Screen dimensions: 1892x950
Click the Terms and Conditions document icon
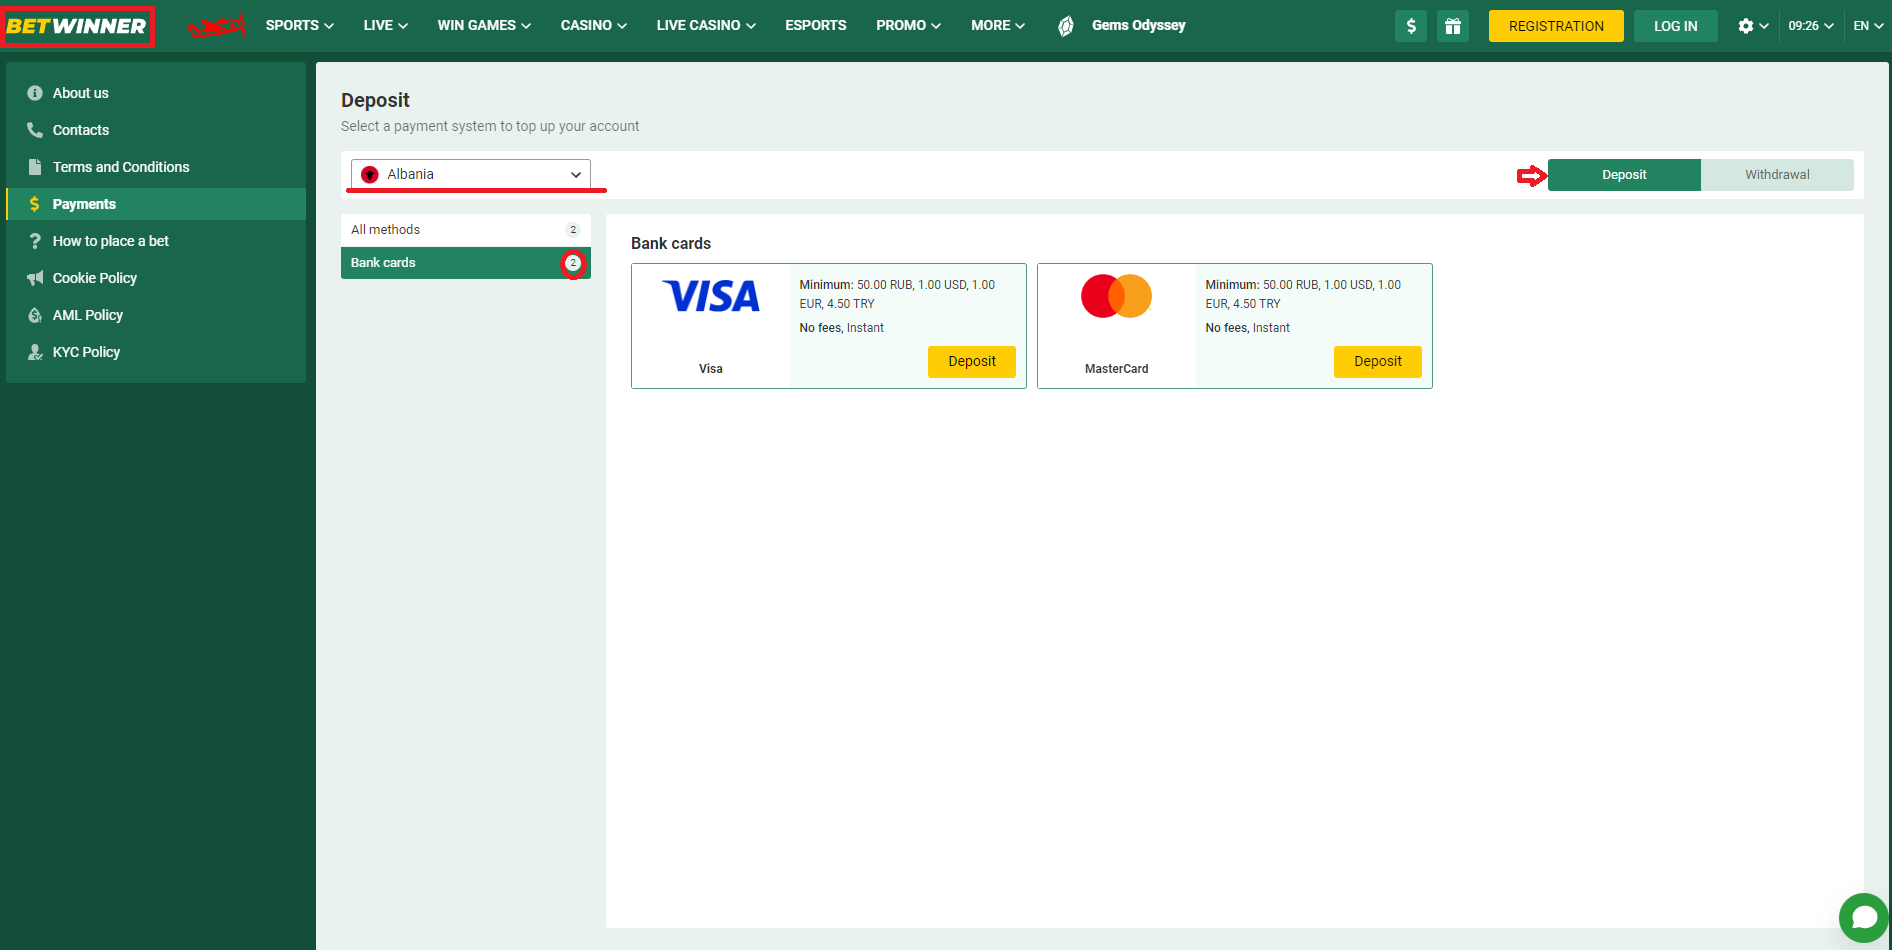tap(35, 167)
